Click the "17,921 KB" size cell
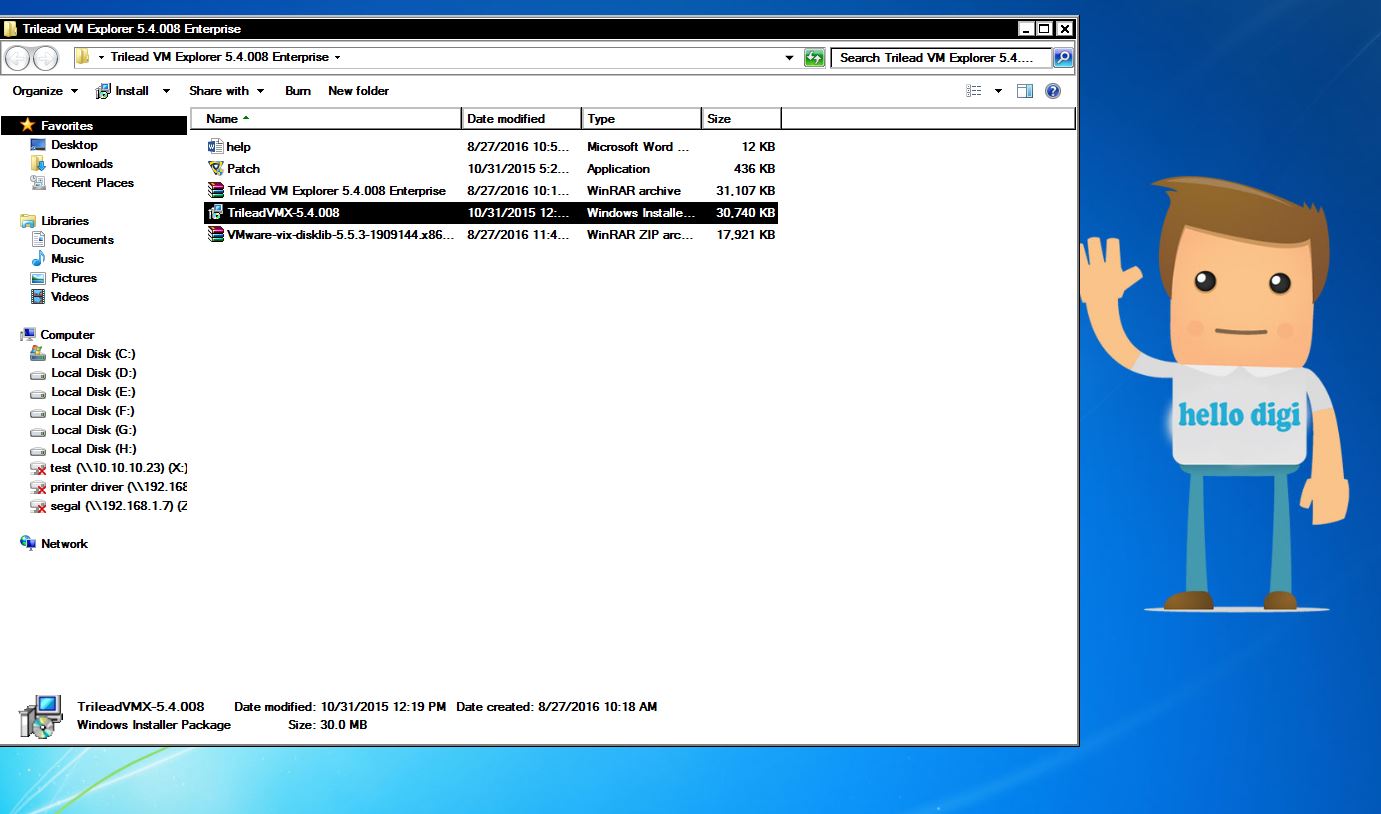 (746, 235)
